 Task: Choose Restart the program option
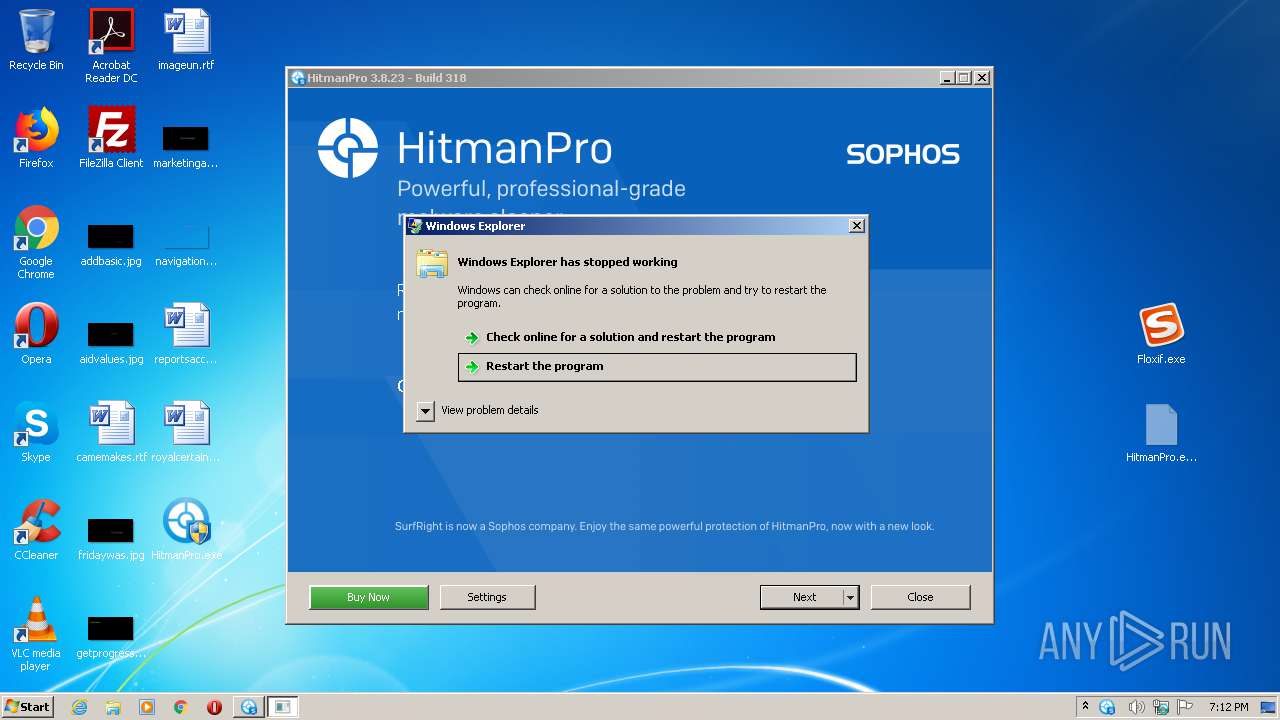tap(657, 367)
